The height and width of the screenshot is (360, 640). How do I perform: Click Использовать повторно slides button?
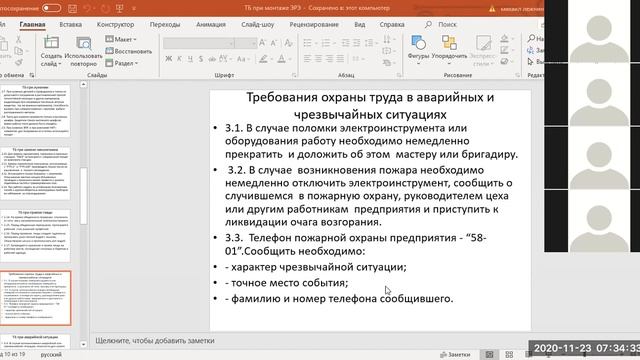click(84, 51)
